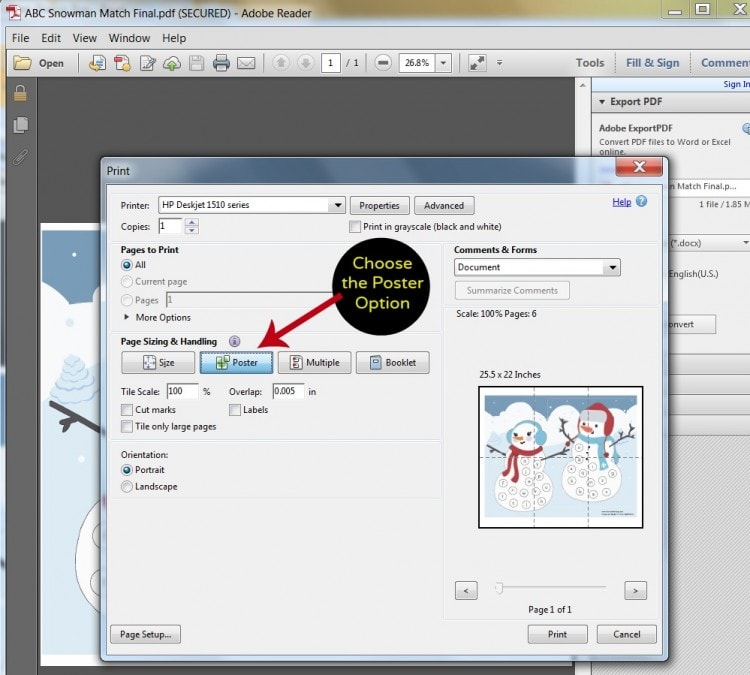Open the Window menu
This screenshot has width=750, height=675.
coord(129,38)
